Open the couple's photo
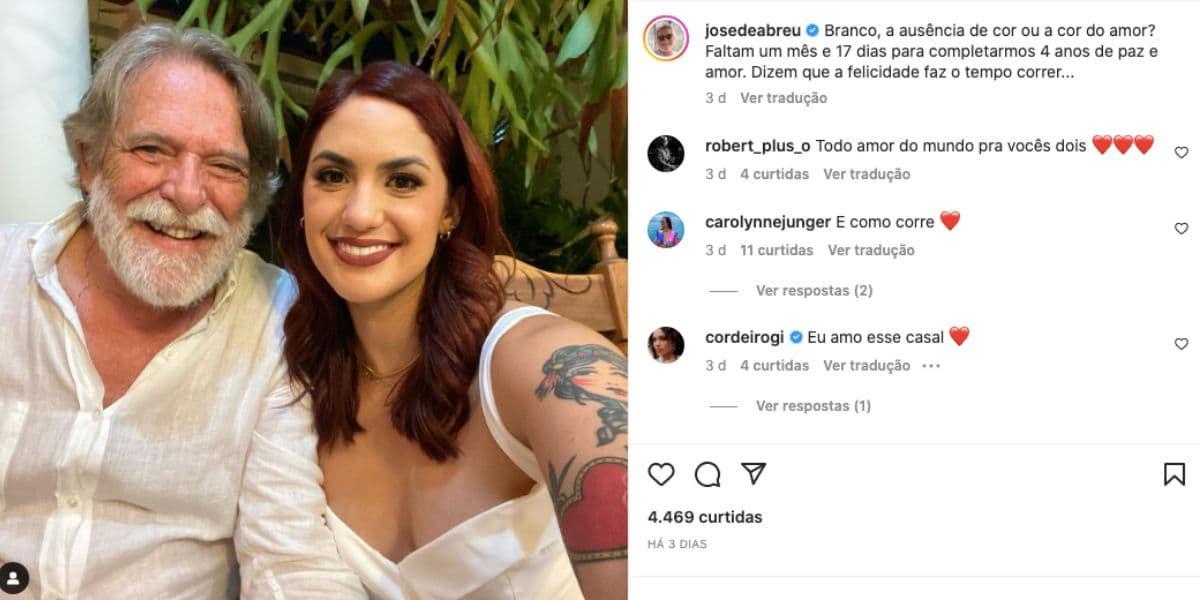1200x600 pixels. coord(314,300)
